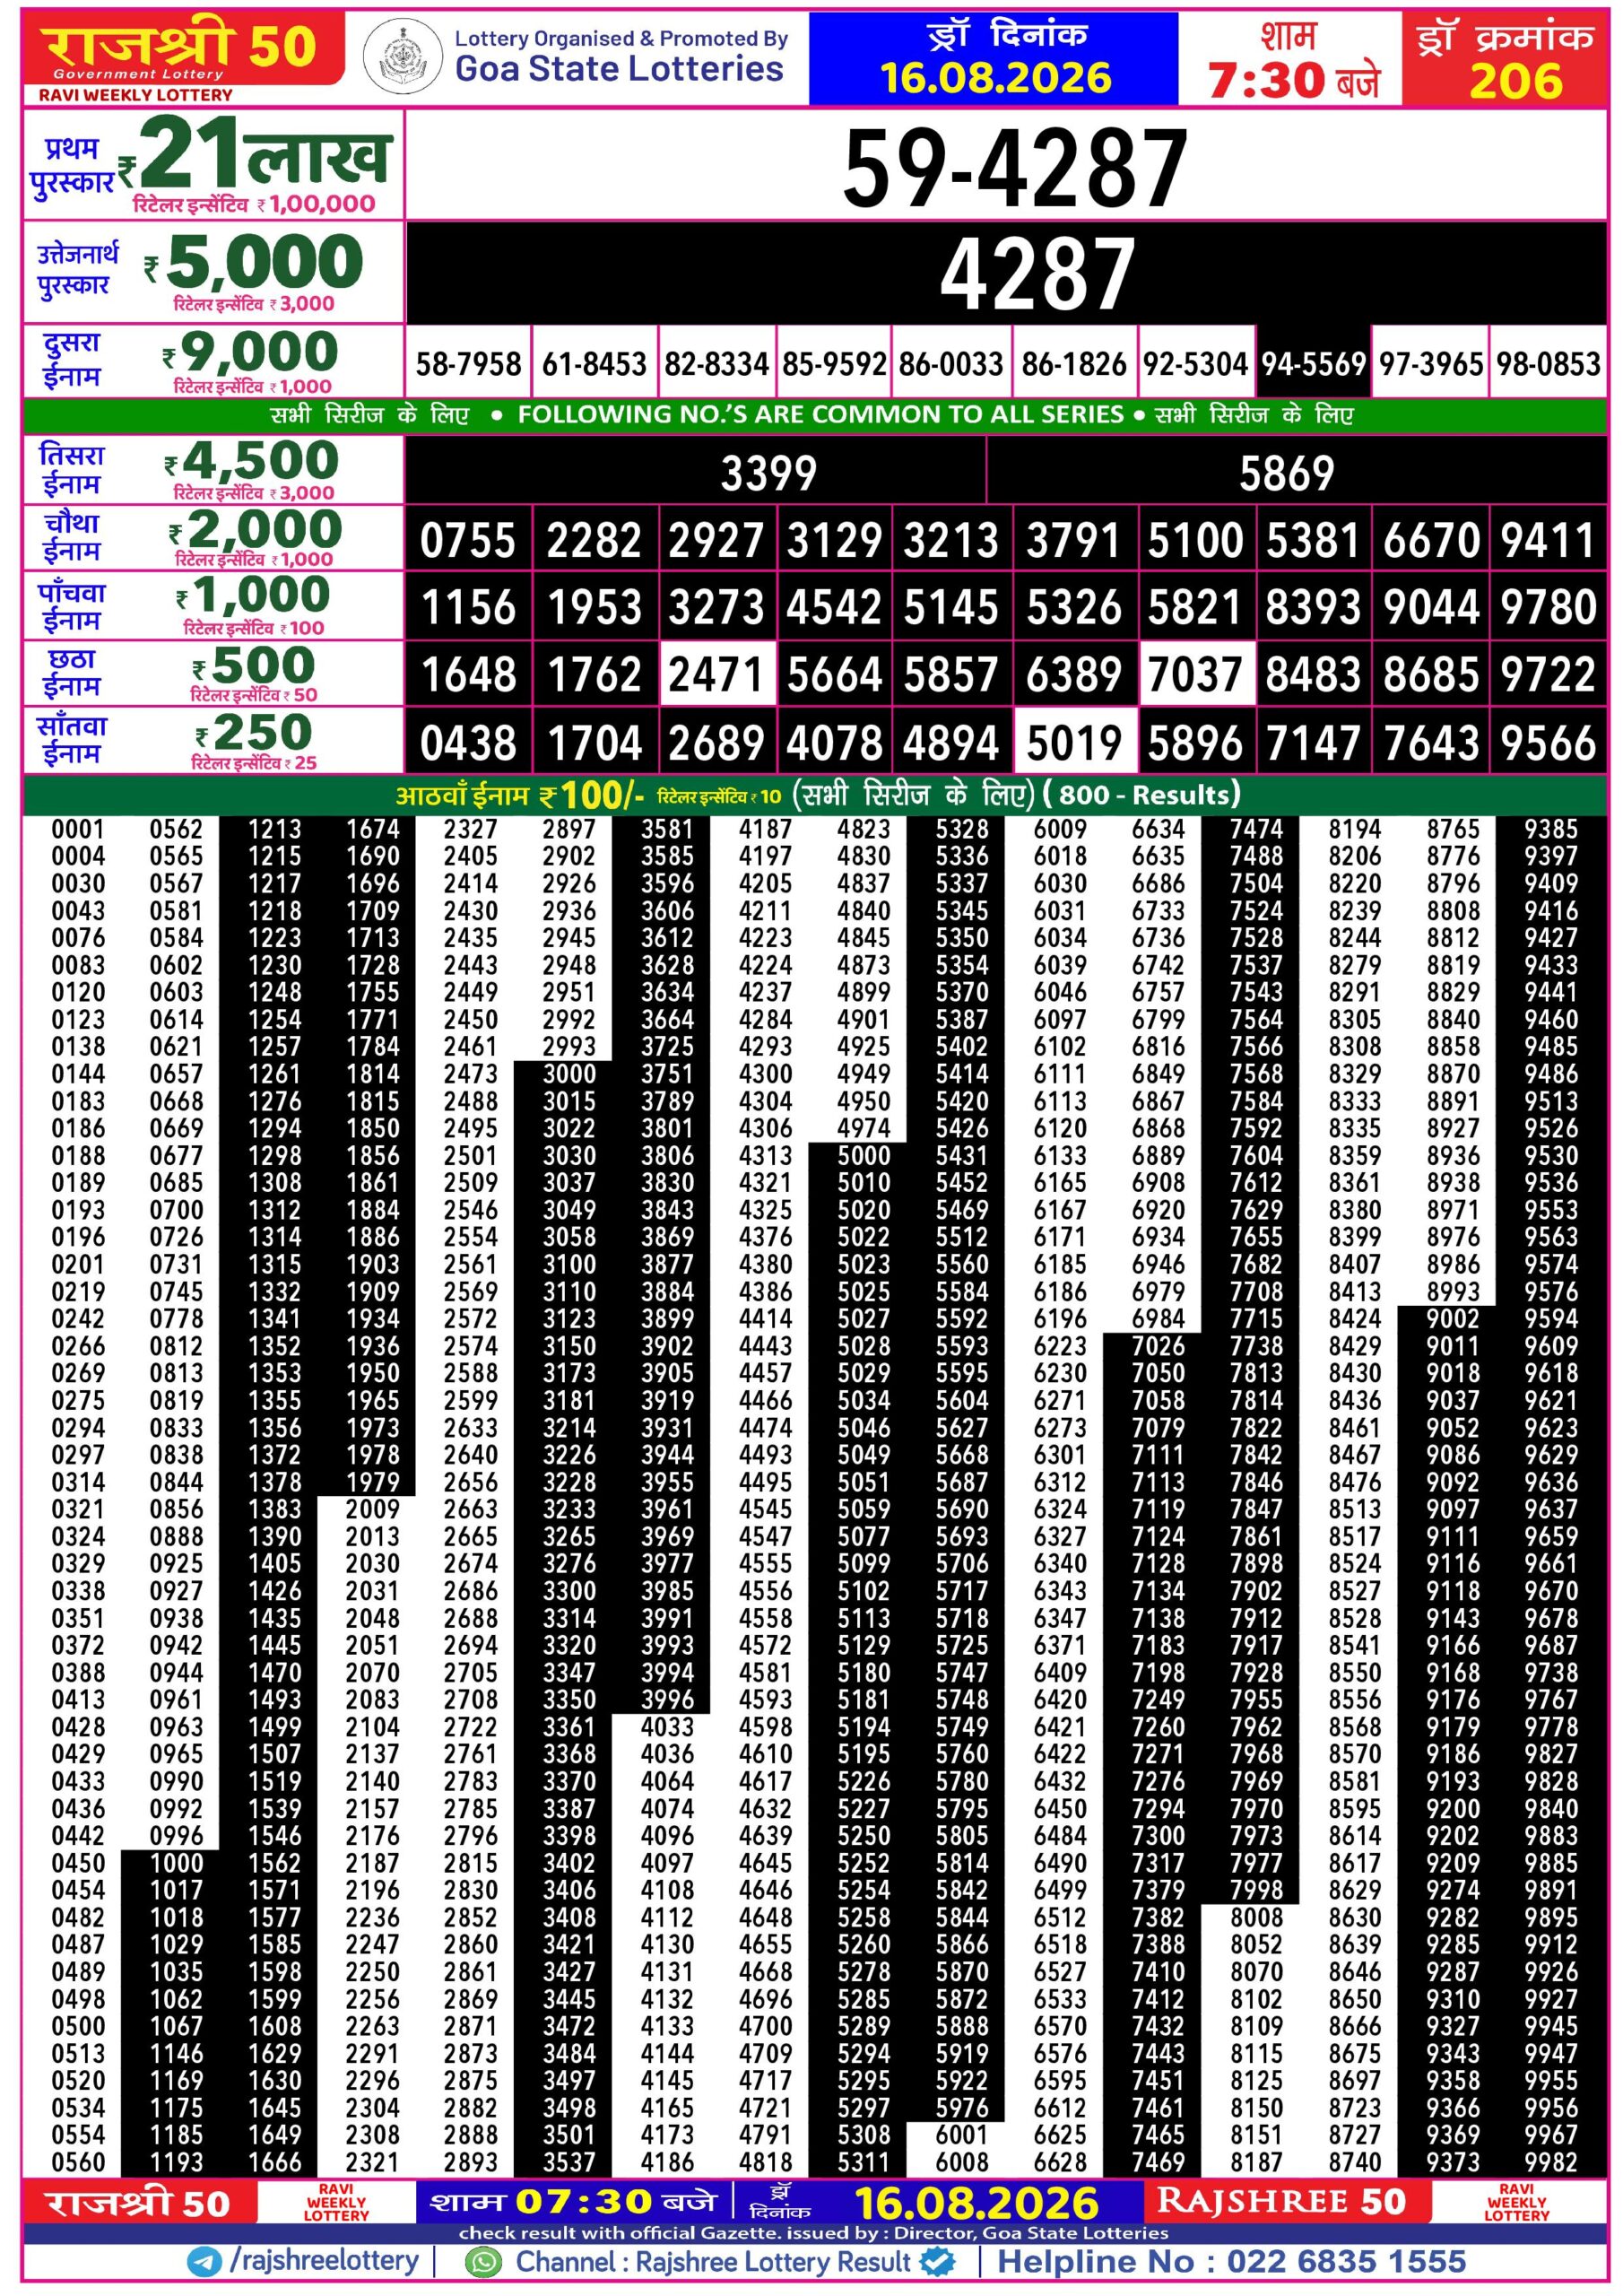Click the Telegram icon in the footer

tap(205, 2262)
